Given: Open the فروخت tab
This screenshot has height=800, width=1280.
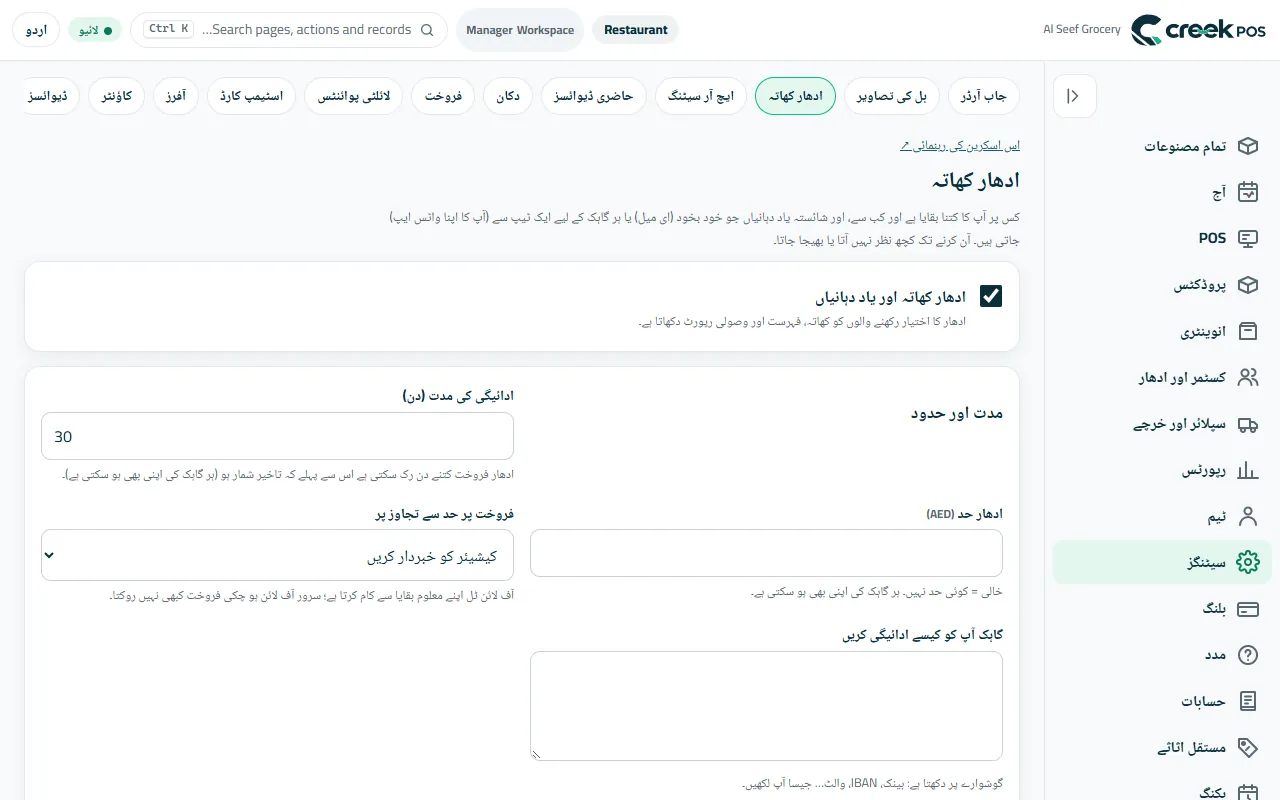Looking at the screenshot, I should point(443,96).
